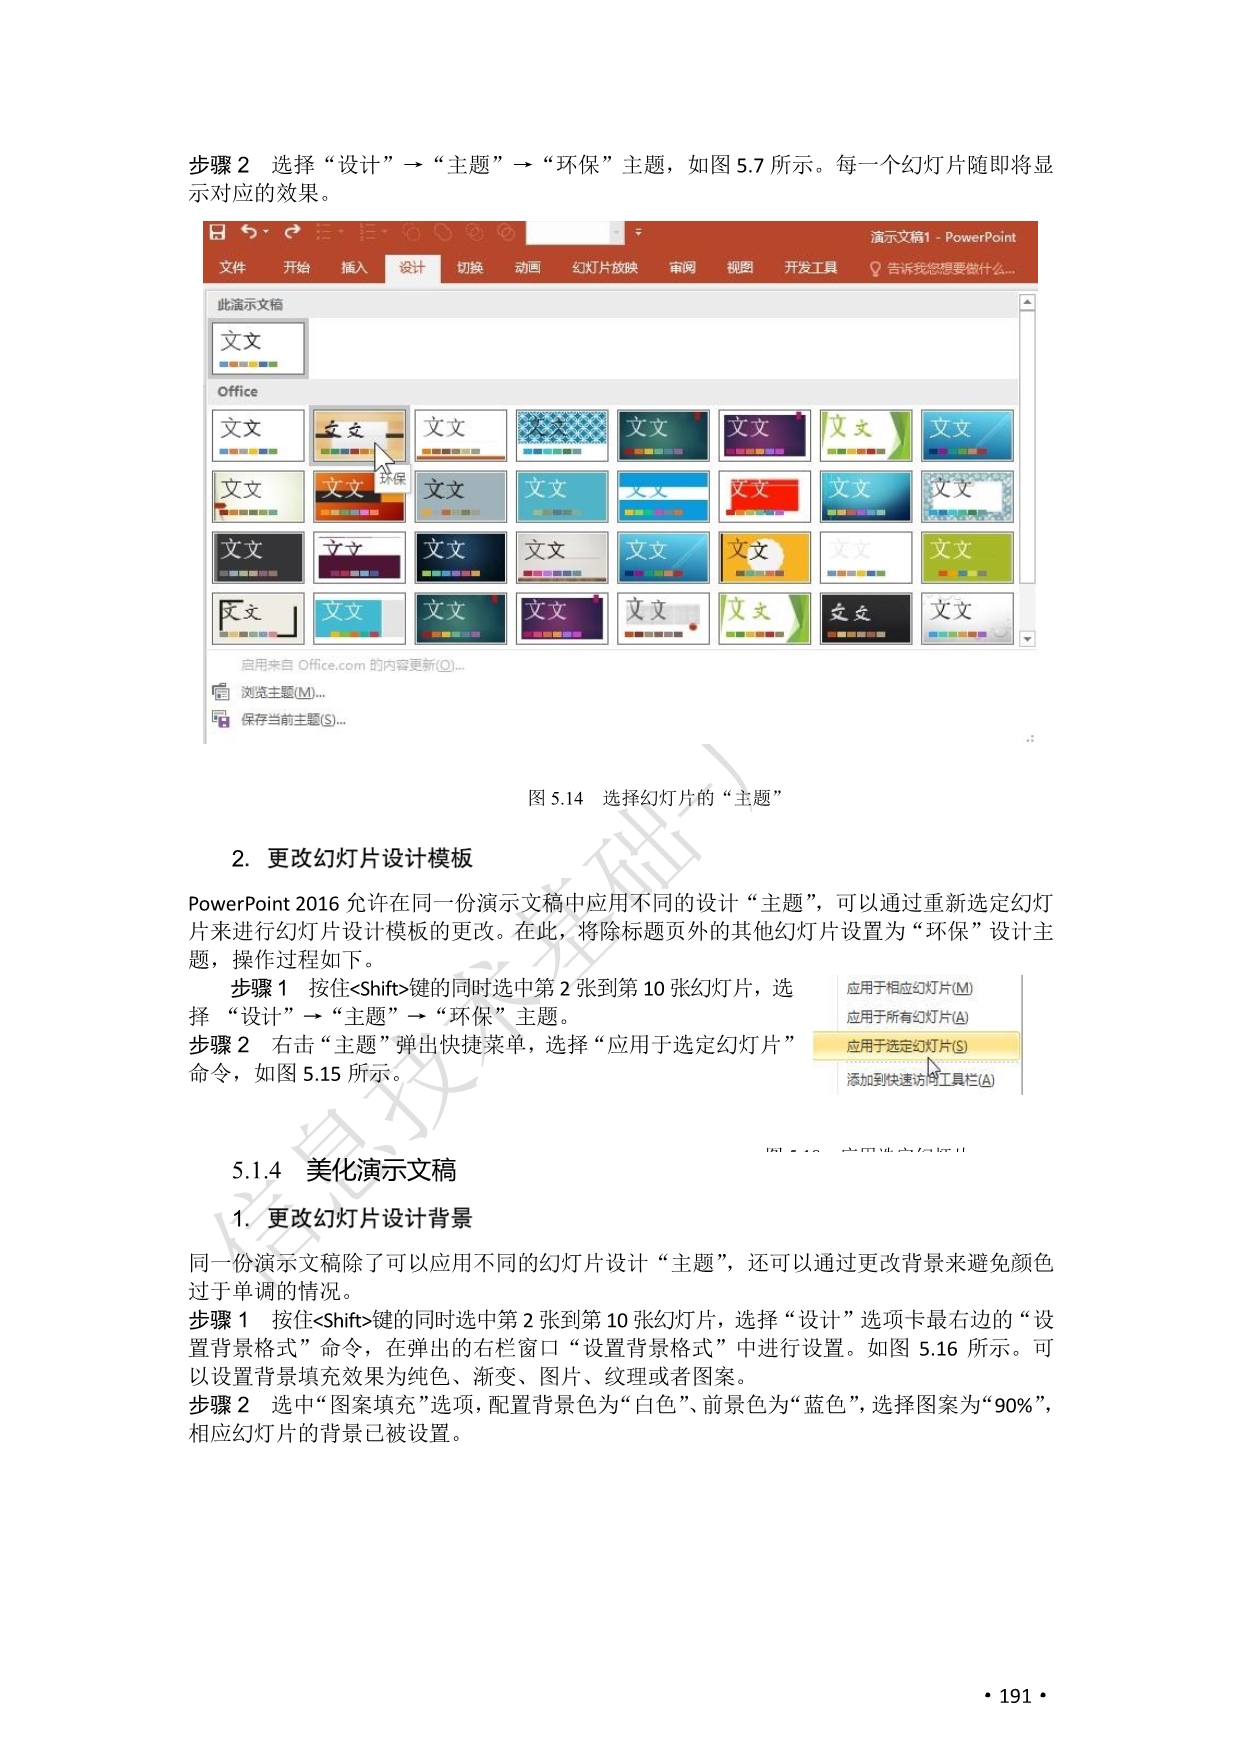
Task: Open the blank combo box dropdown in title bar
Action: [x=616, y=233]
